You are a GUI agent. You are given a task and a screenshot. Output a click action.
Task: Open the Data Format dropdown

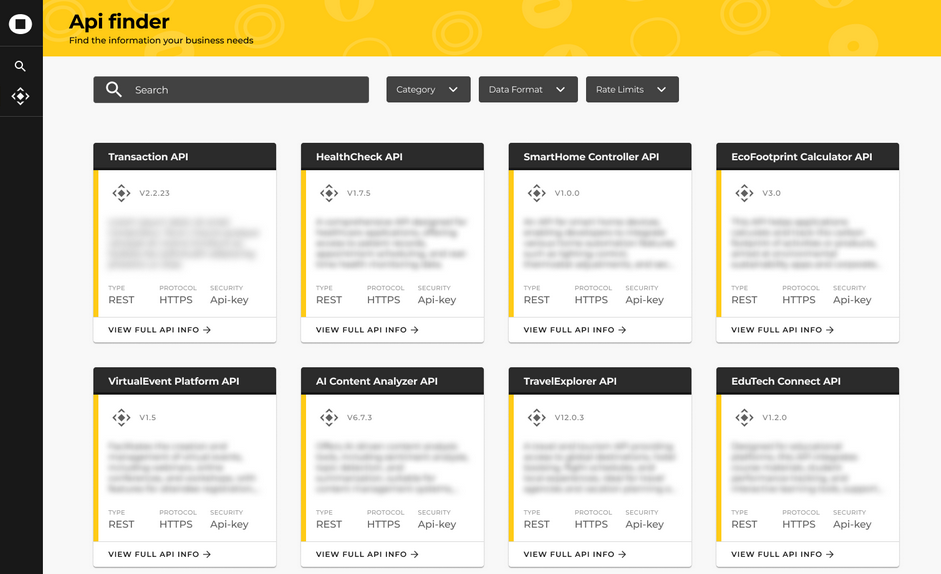[527, 90]
